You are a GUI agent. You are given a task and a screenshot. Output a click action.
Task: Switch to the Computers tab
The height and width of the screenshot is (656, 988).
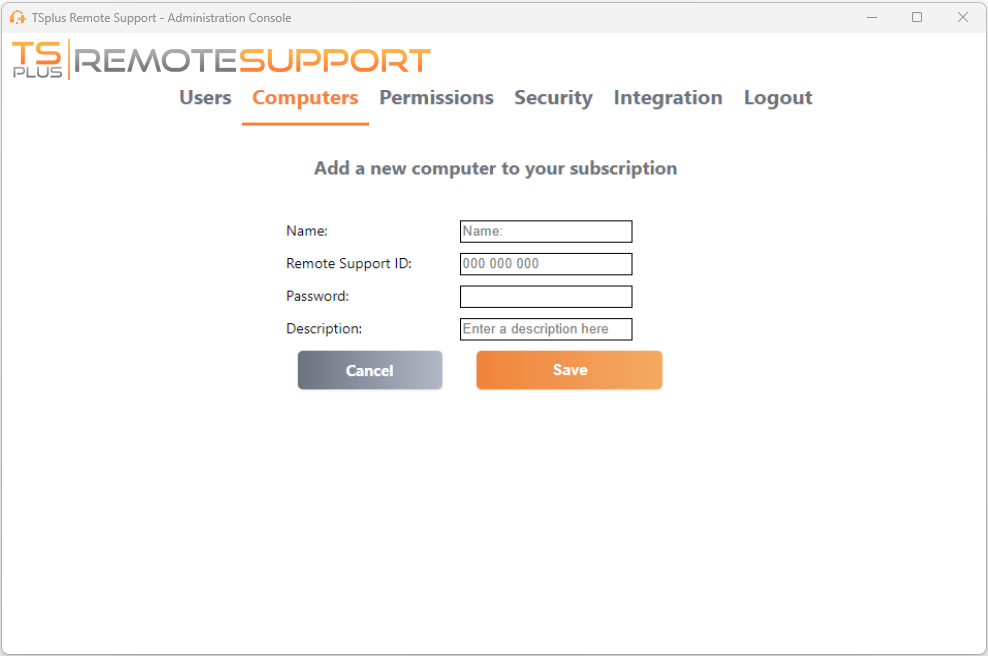(305, 97)
